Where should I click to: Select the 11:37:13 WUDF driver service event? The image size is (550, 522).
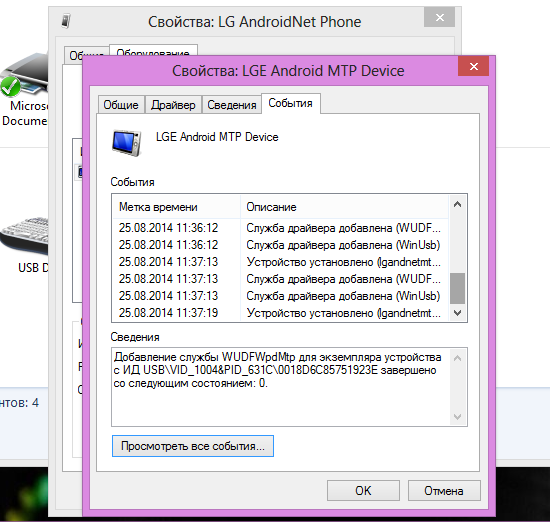pos(280,279)
